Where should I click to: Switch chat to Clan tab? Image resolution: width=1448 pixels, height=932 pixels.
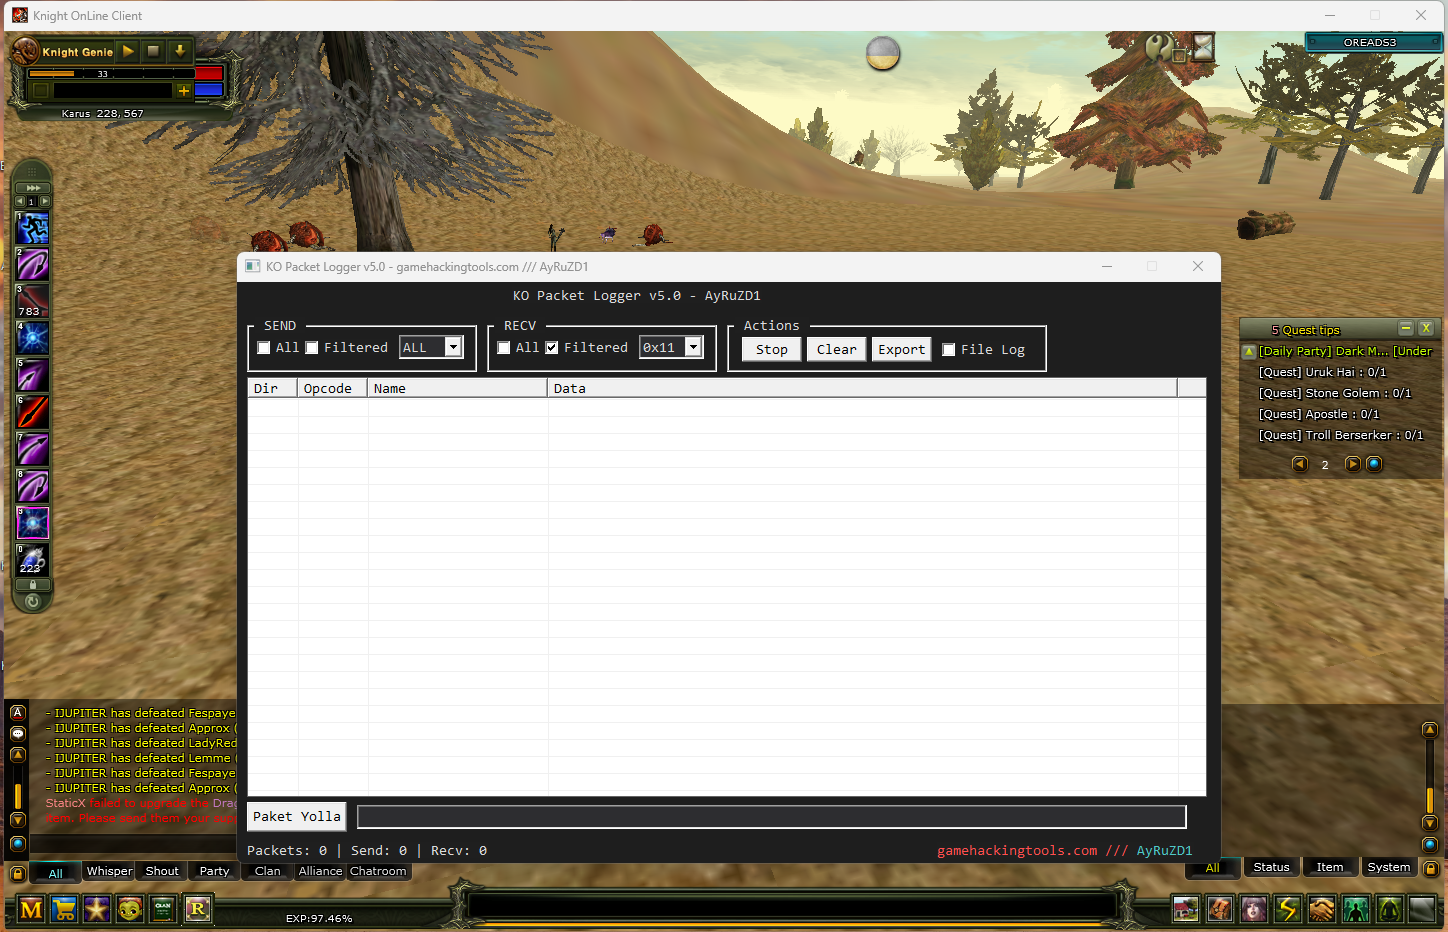[x=268, y=871]
